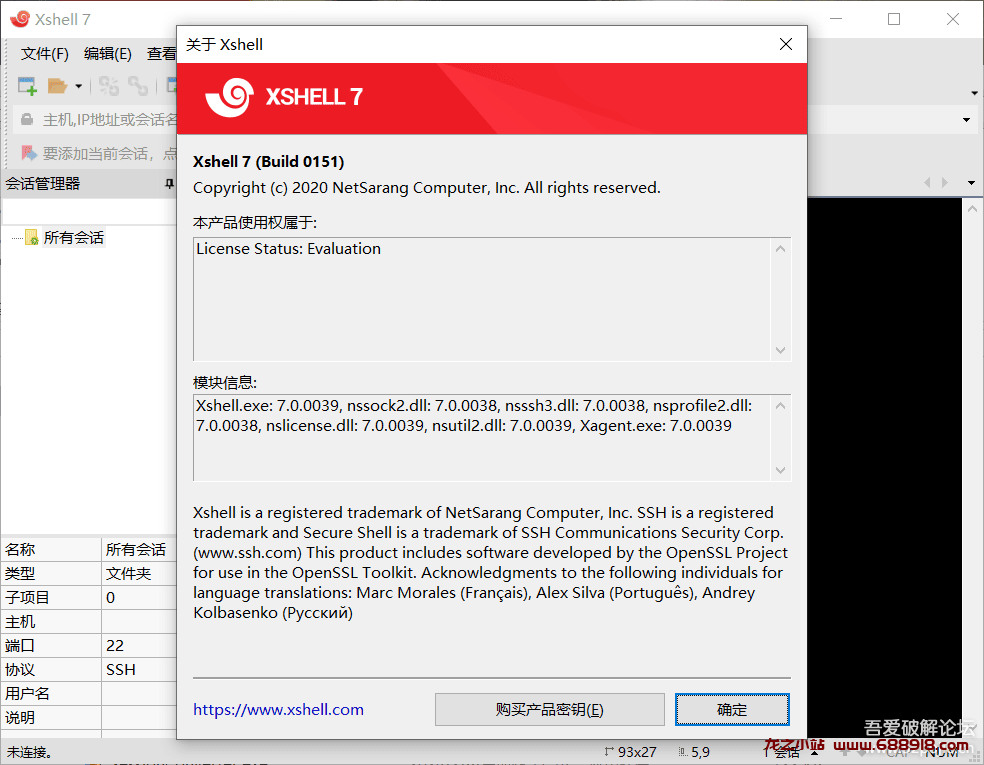Click 'License Status: Evaluation' text

click(288, 249)
